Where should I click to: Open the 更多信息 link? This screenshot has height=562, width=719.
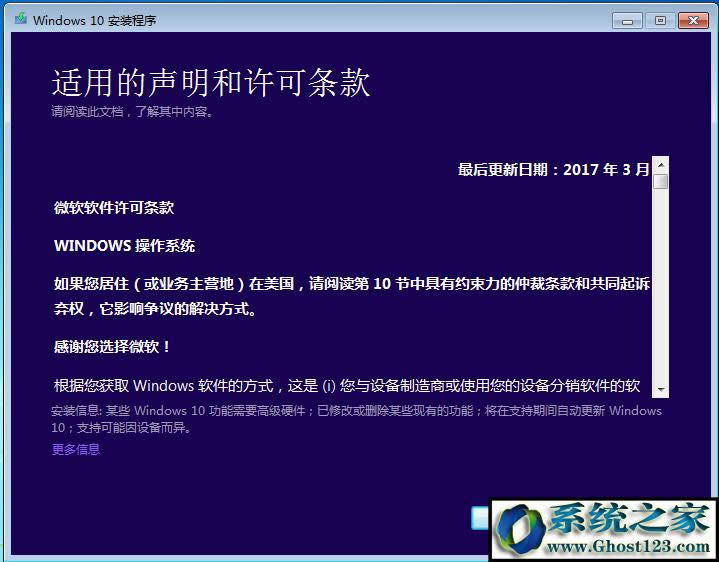coord(76,449)
